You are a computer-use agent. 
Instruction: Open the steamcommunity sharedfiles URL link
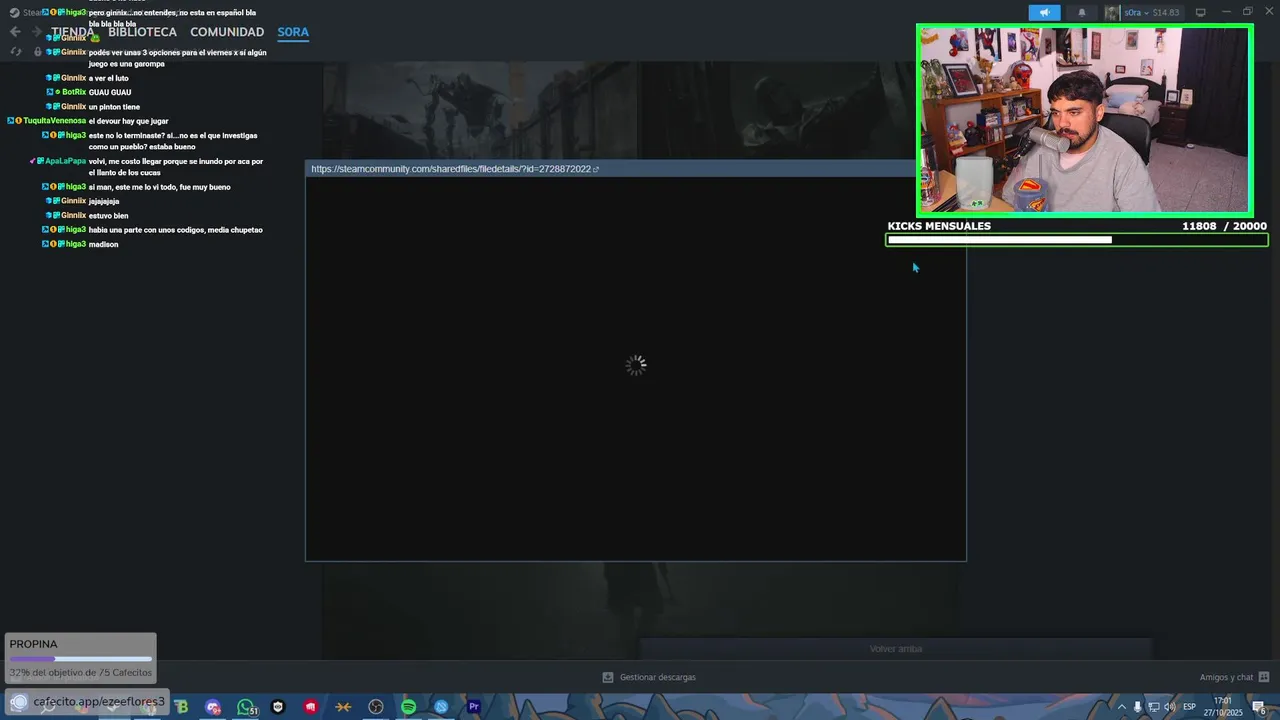[x=451, y=169]
